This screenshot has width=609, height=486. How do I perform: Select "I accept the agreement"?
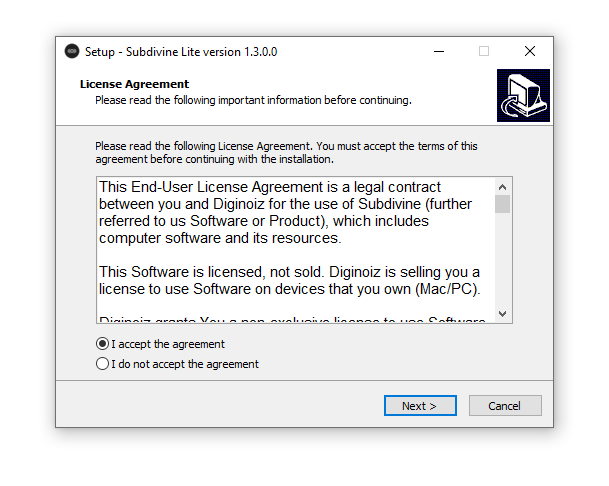[102, 344]
